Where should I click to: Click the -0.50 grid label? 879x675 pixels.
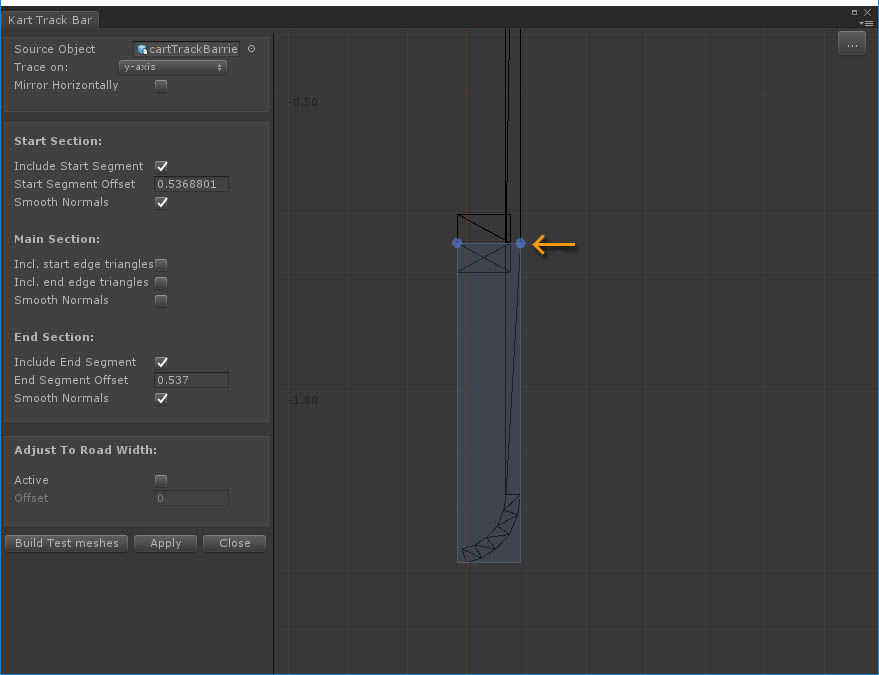pyautogui.click(x=303, y=102)
